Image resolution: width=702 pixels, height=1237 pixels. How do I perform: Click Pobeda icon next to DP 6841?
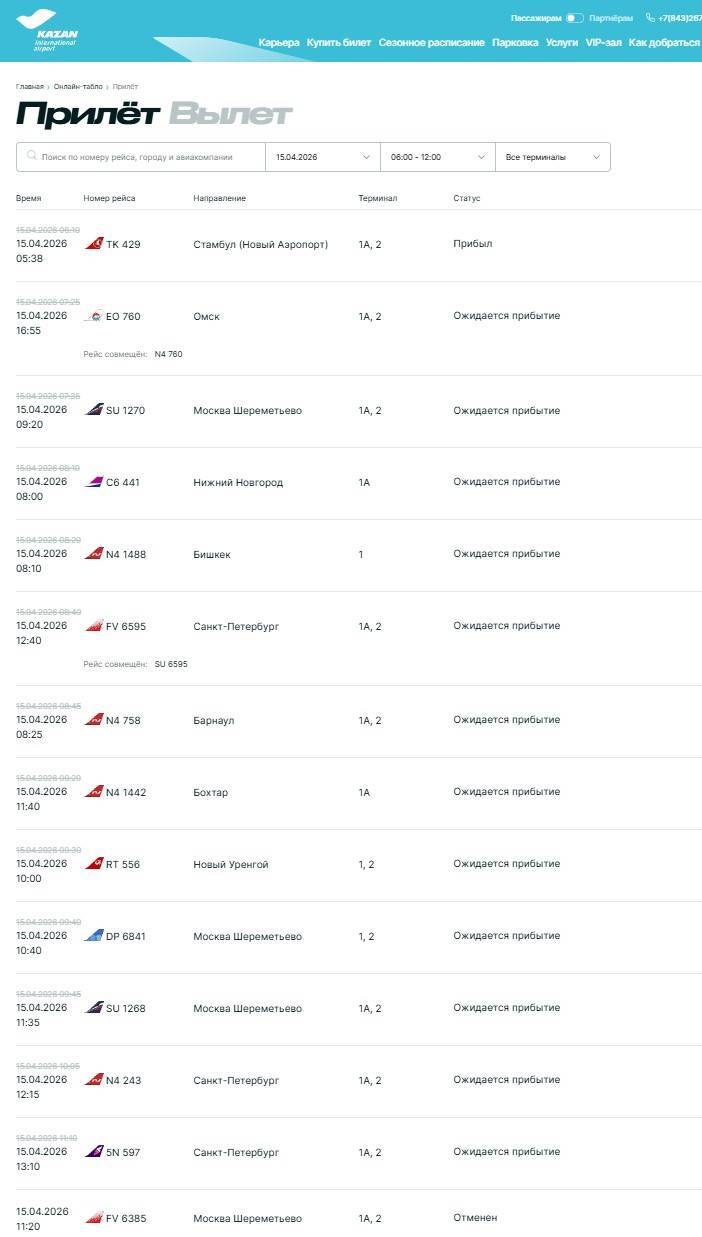[94, 936]
